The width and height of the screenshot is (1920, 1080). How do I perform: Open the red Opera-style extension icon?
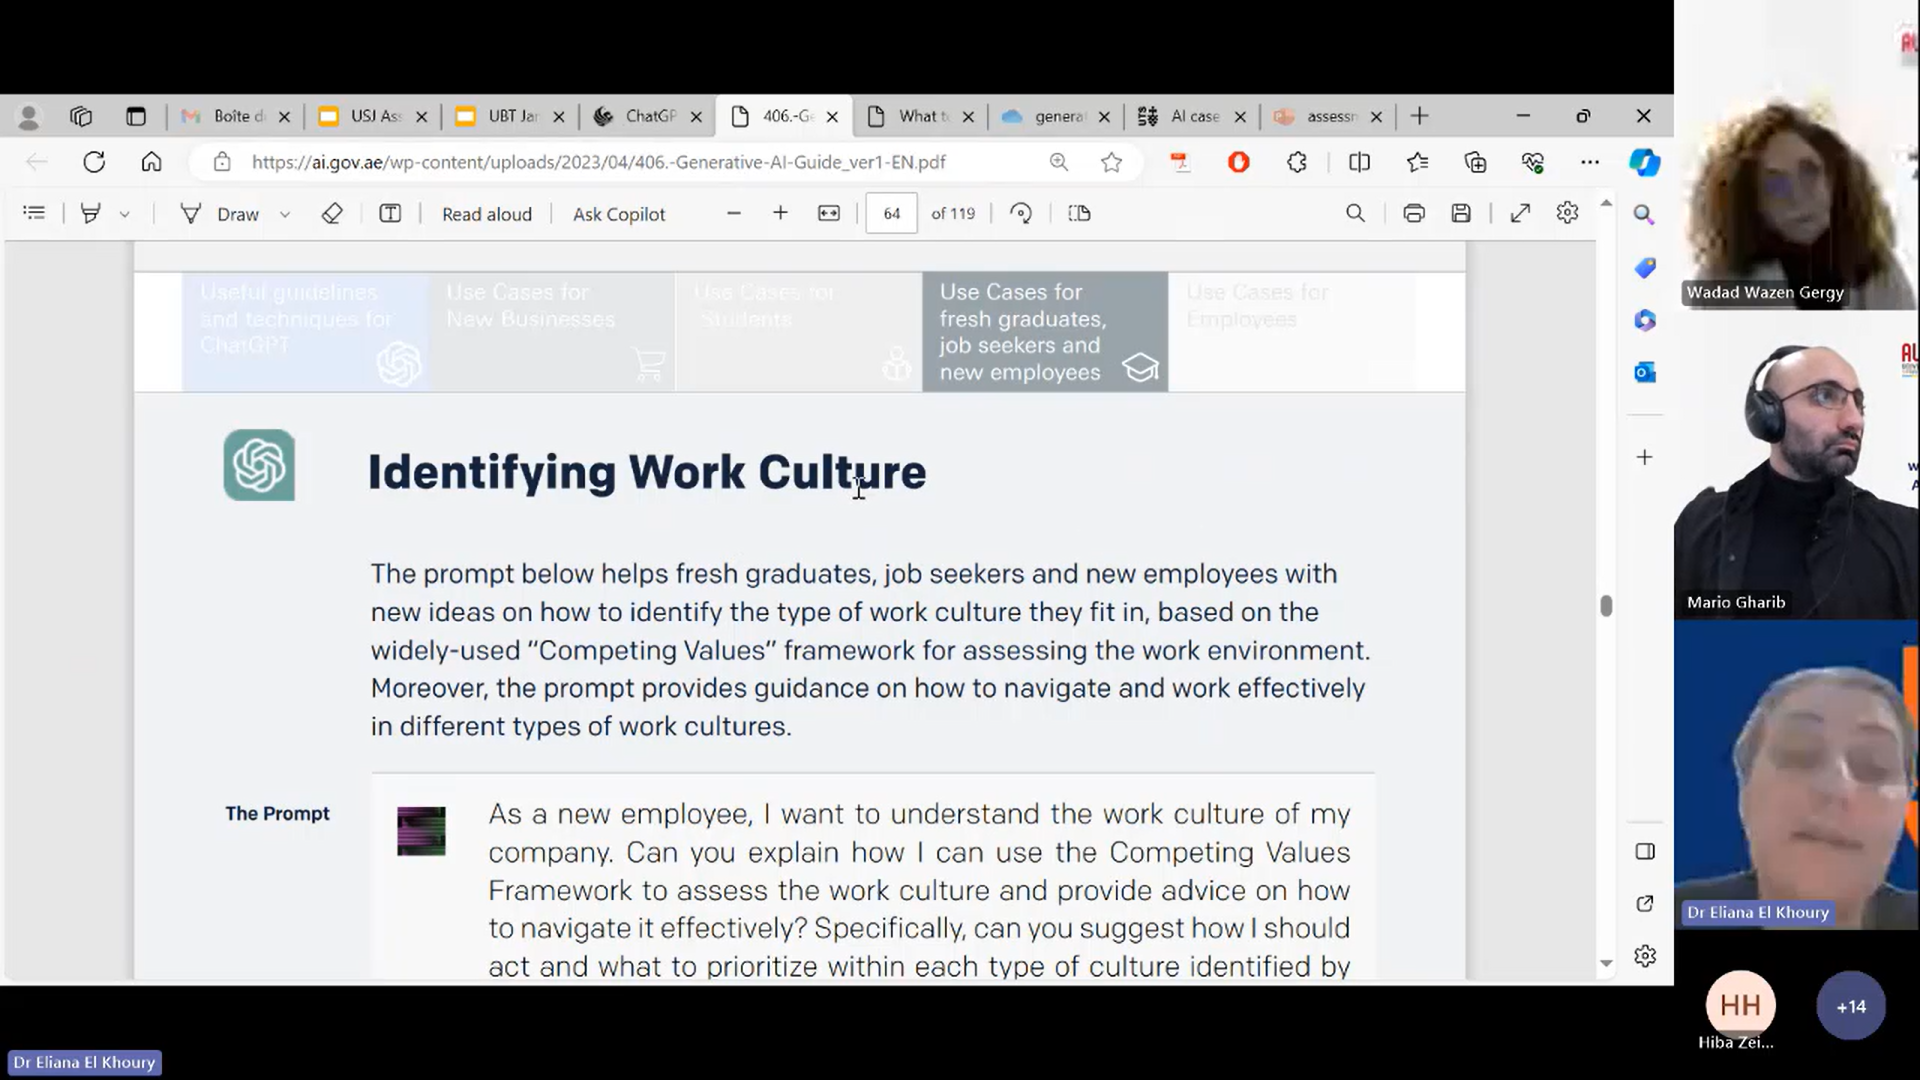1239,162
